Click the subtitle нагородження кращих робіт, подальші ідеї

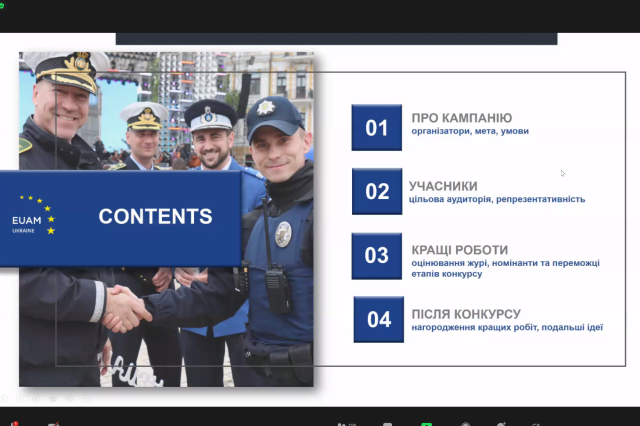[507, 327]
